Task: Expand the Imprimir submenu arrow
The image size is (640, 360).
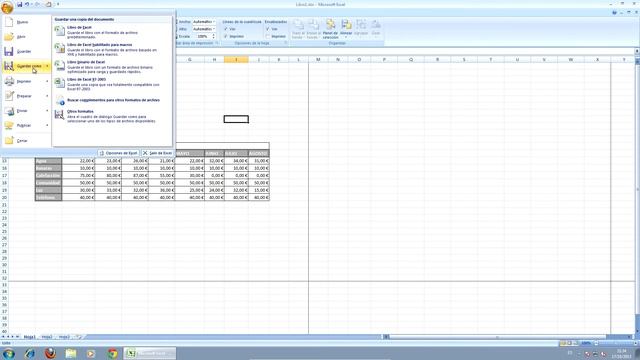Action: click(x=47, y=81)
